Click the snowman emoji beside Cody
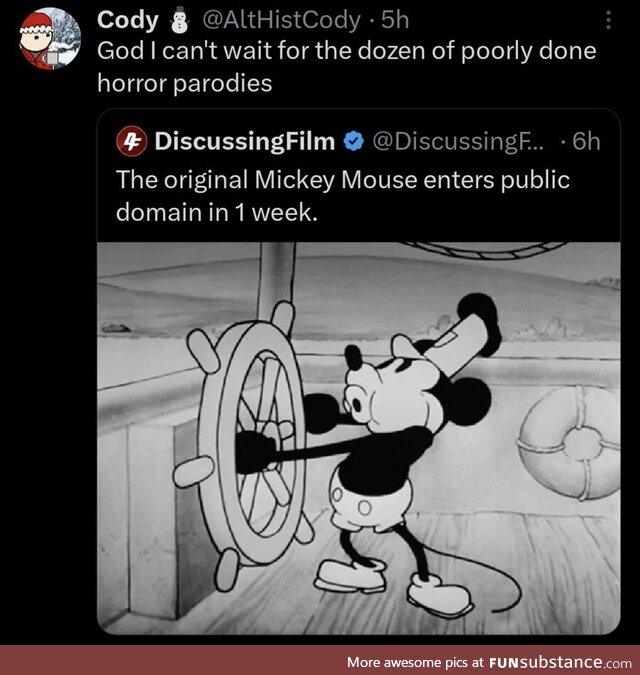 tap(179, 20)
